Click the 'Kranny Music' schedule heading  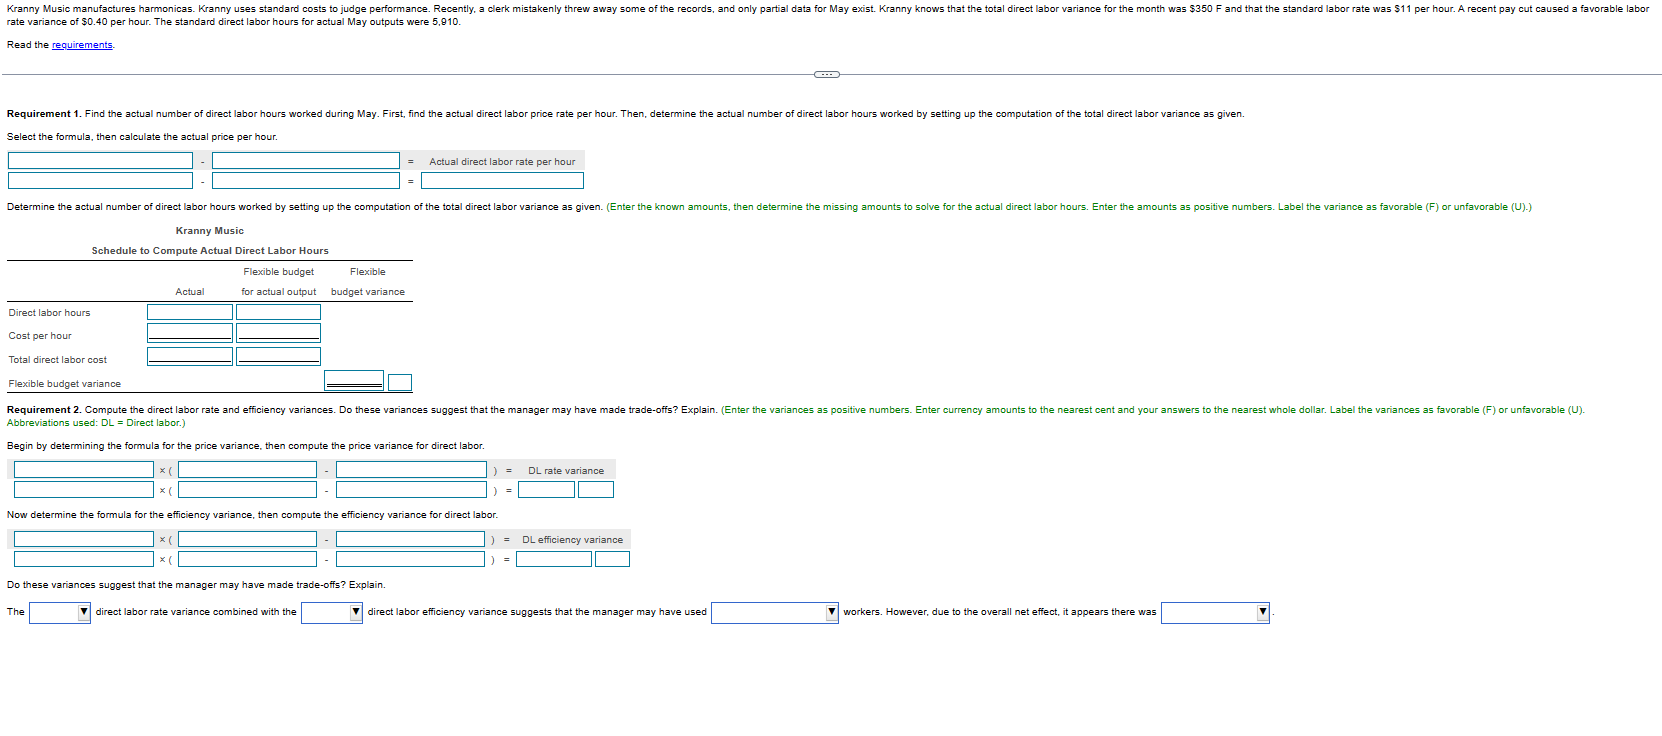(x=210, y=231)
